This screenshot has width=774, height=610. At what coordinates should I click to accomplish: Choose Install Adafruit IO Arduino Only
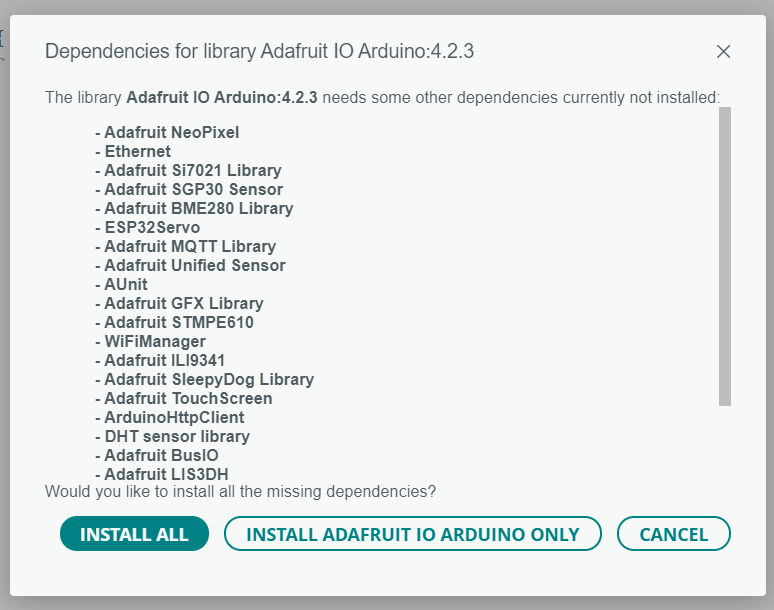[x=412, y=534]
